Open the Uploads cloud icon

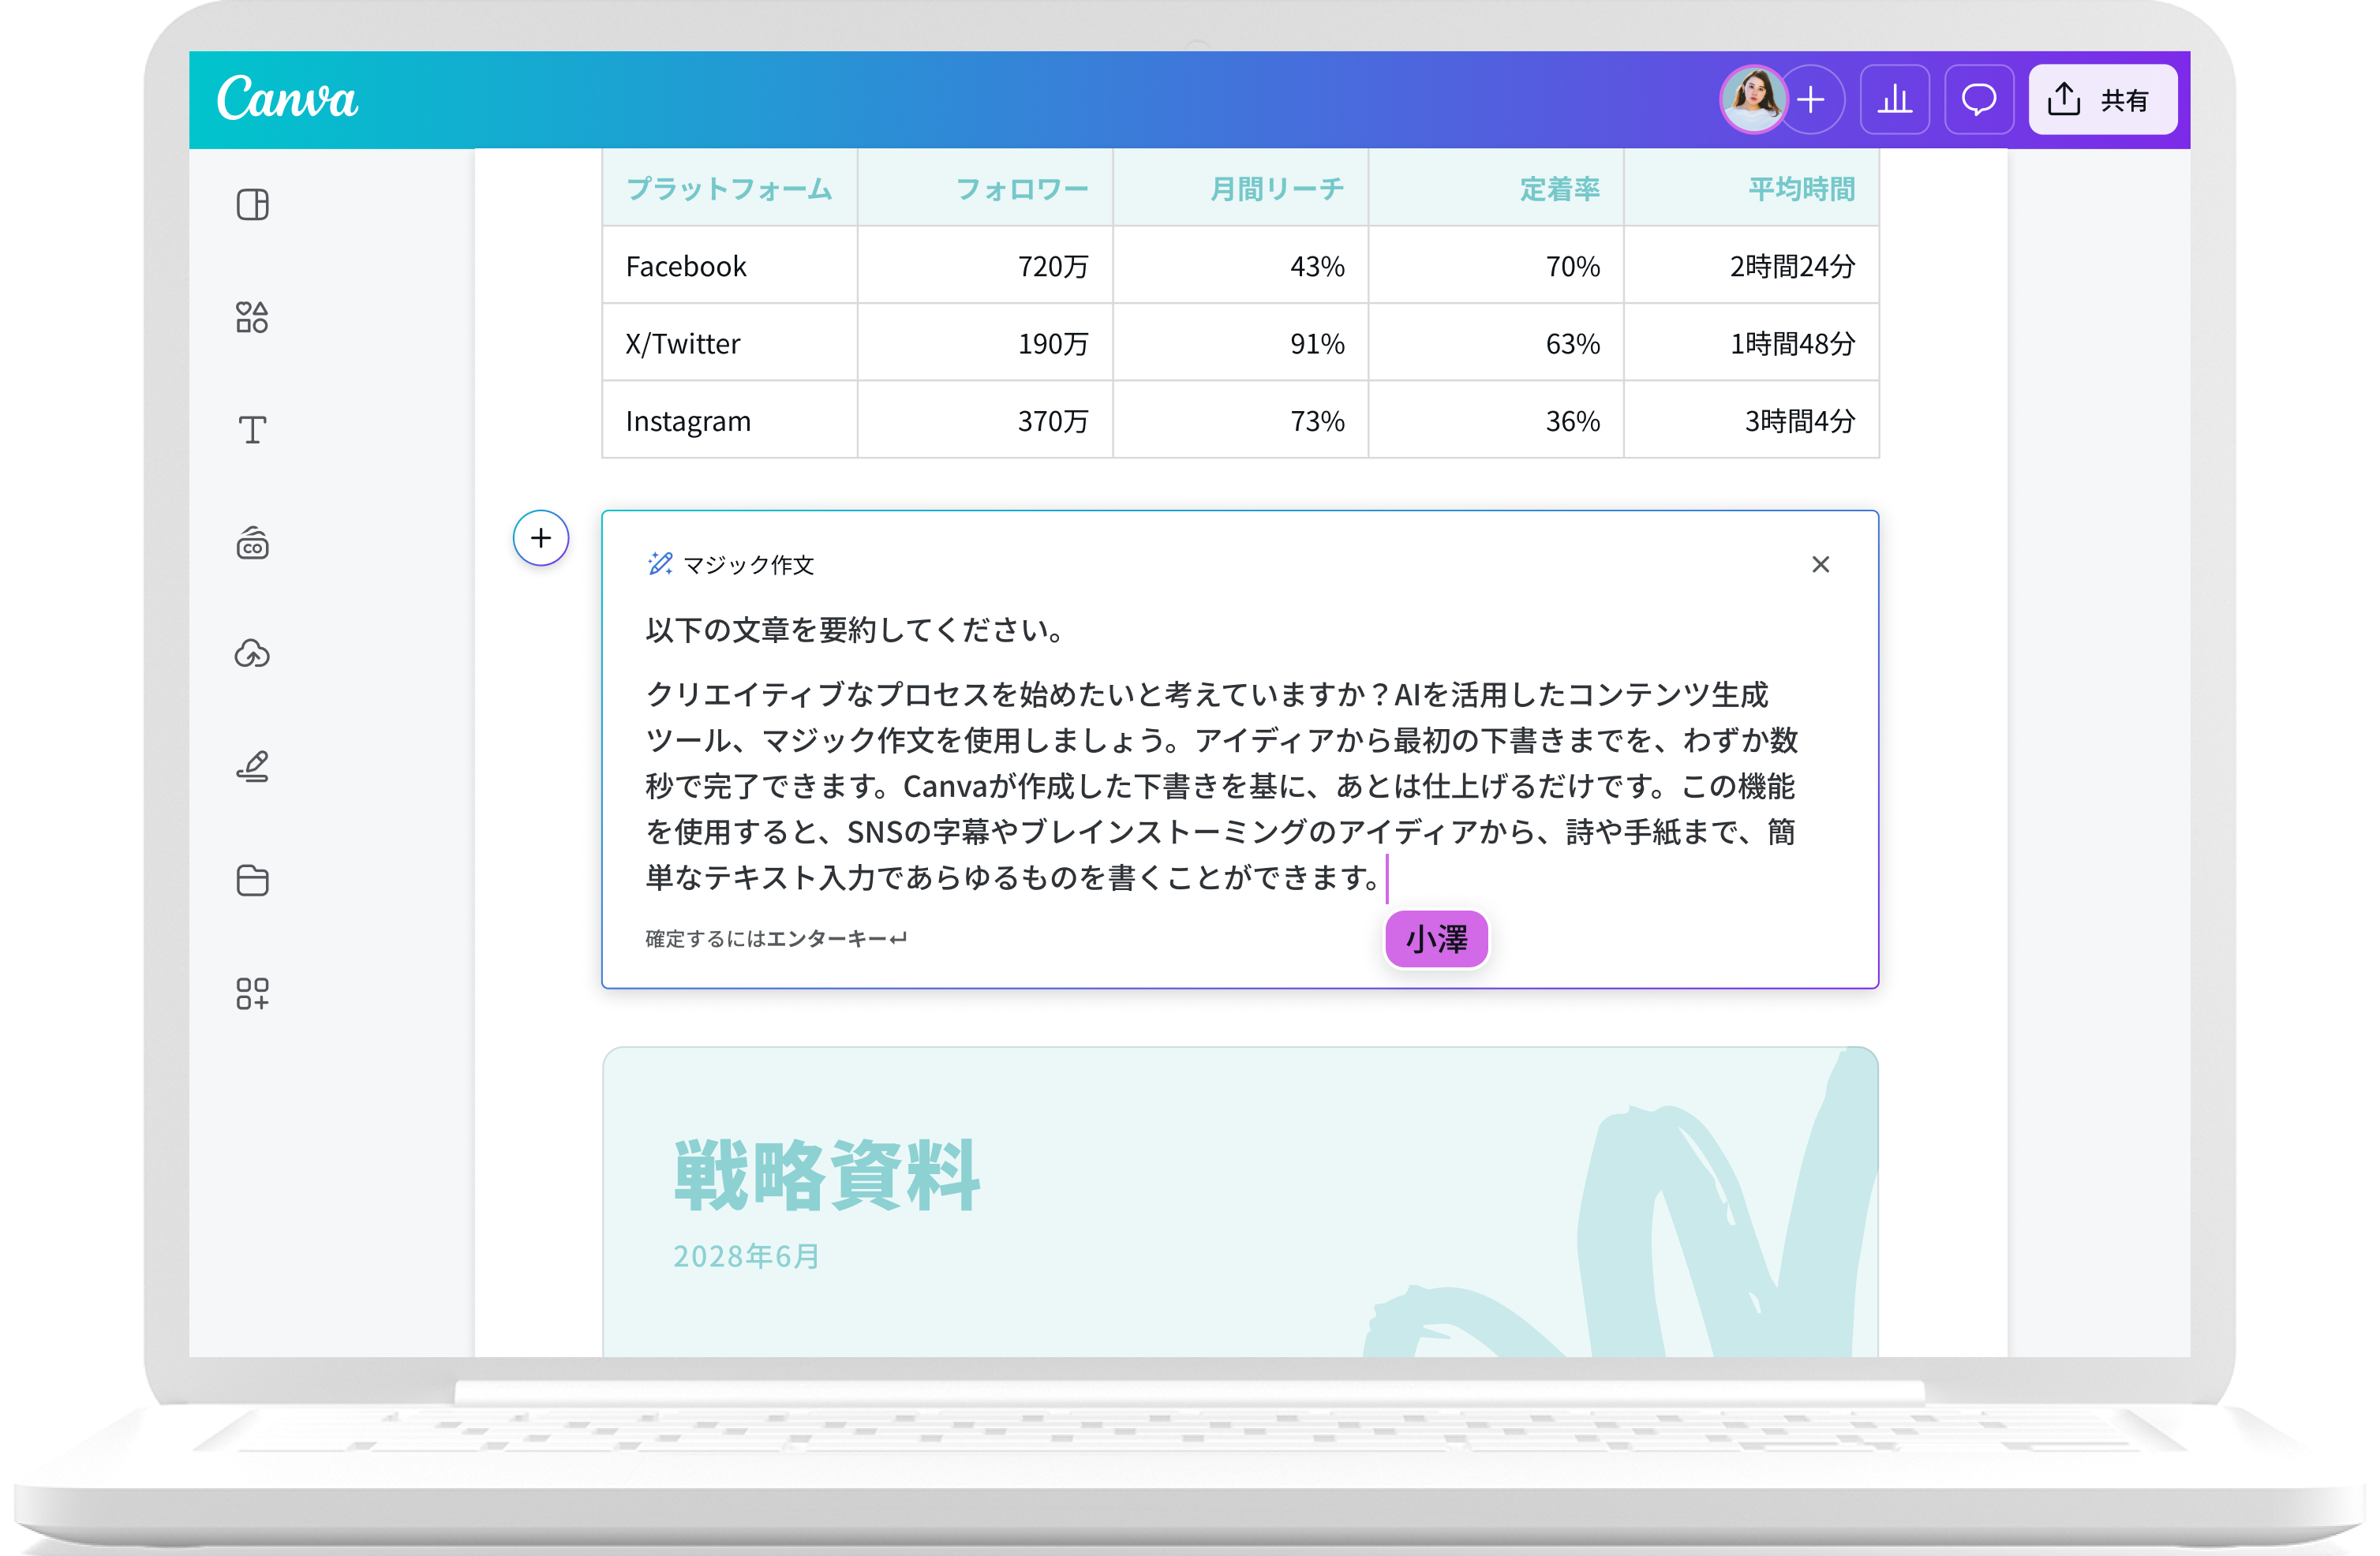click(x=252, y=654)
